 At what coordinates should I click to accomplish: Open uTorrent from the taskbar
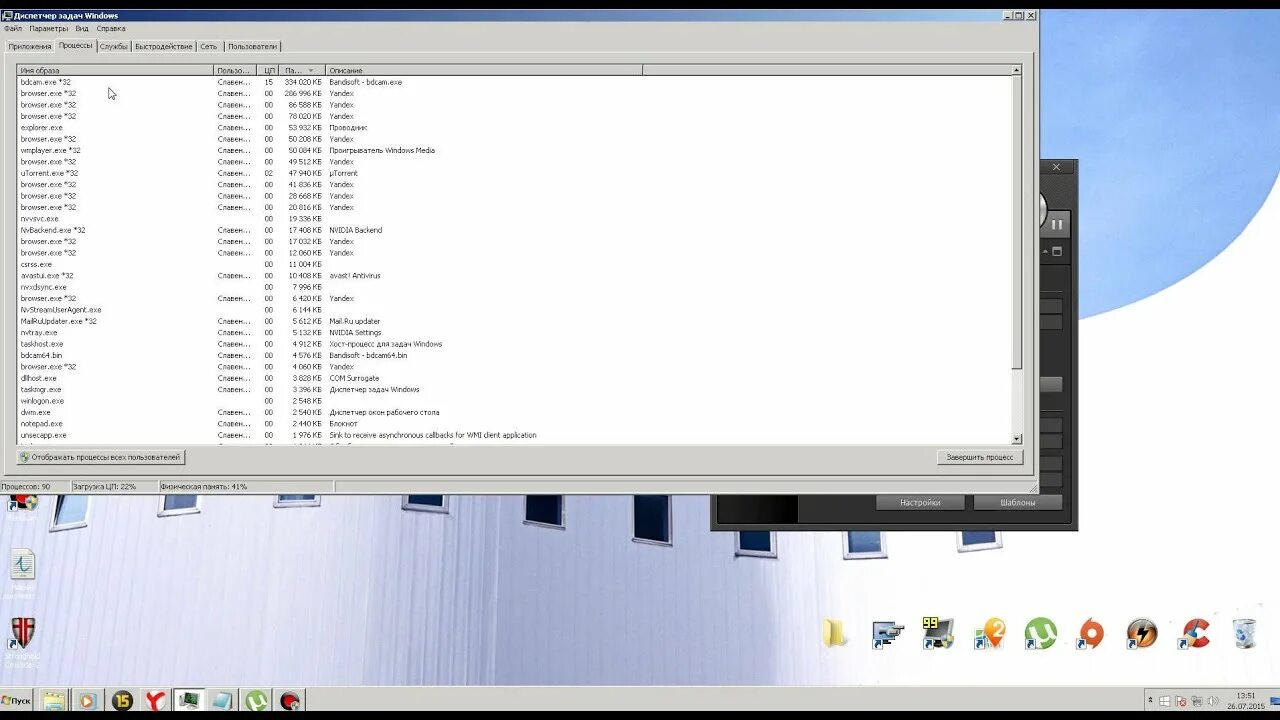click(256, 701)
